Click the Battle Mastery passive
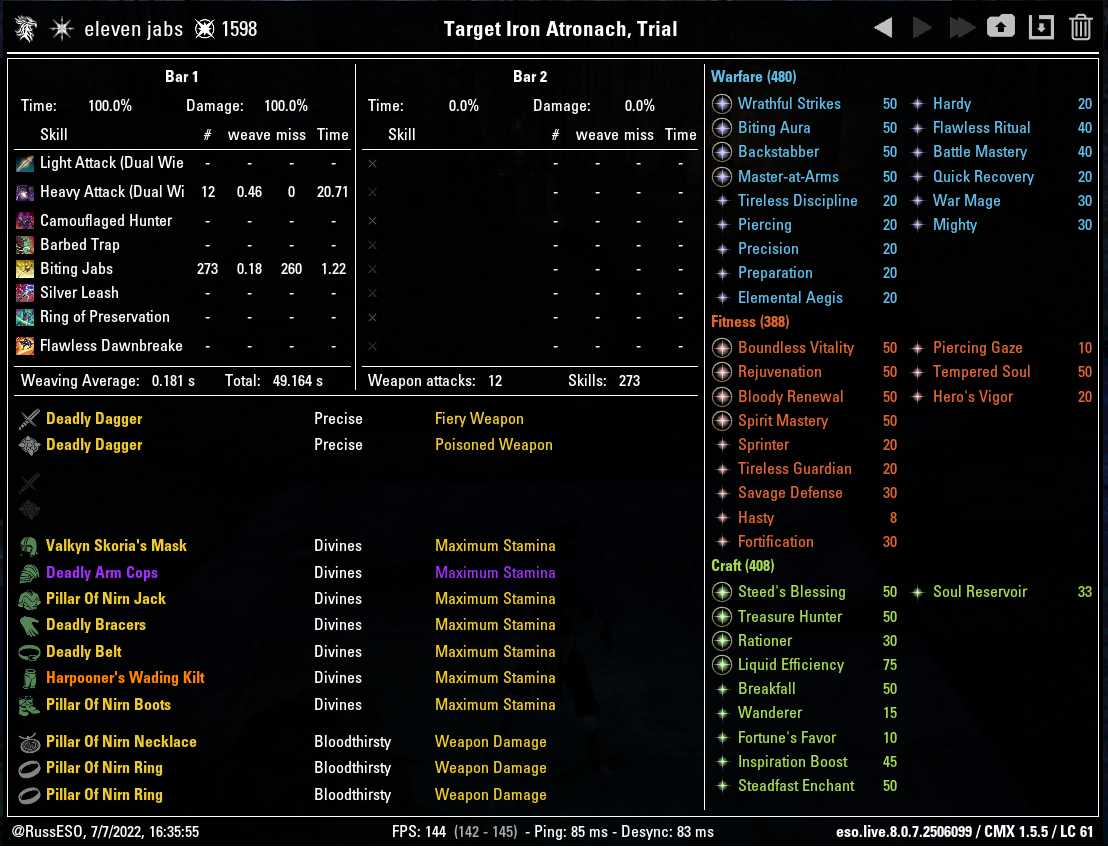Image resolution: width=1108 pixels, height=850 pixels. pyautogui.click(x=980, y=152)
